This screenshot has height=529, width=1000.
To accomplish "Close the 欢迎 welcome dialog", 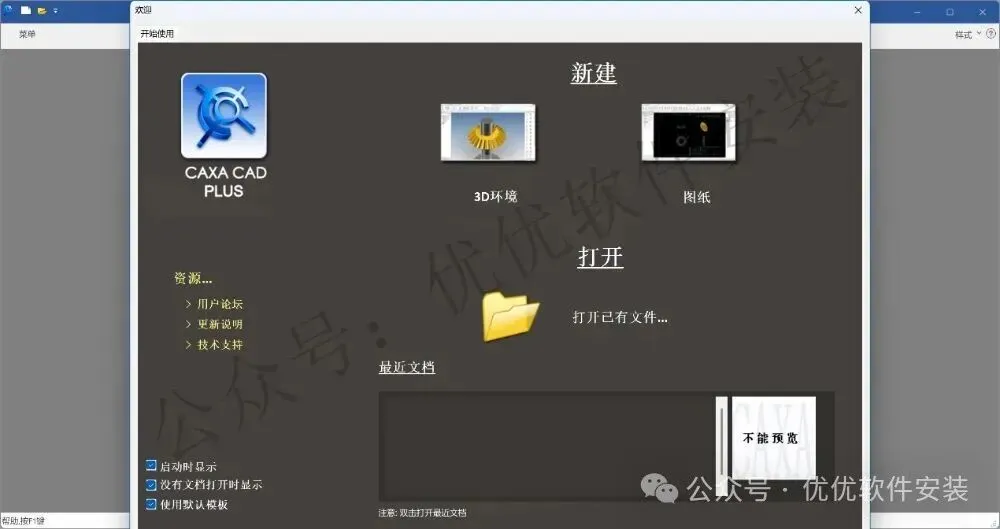I will [x=858, y=10].
